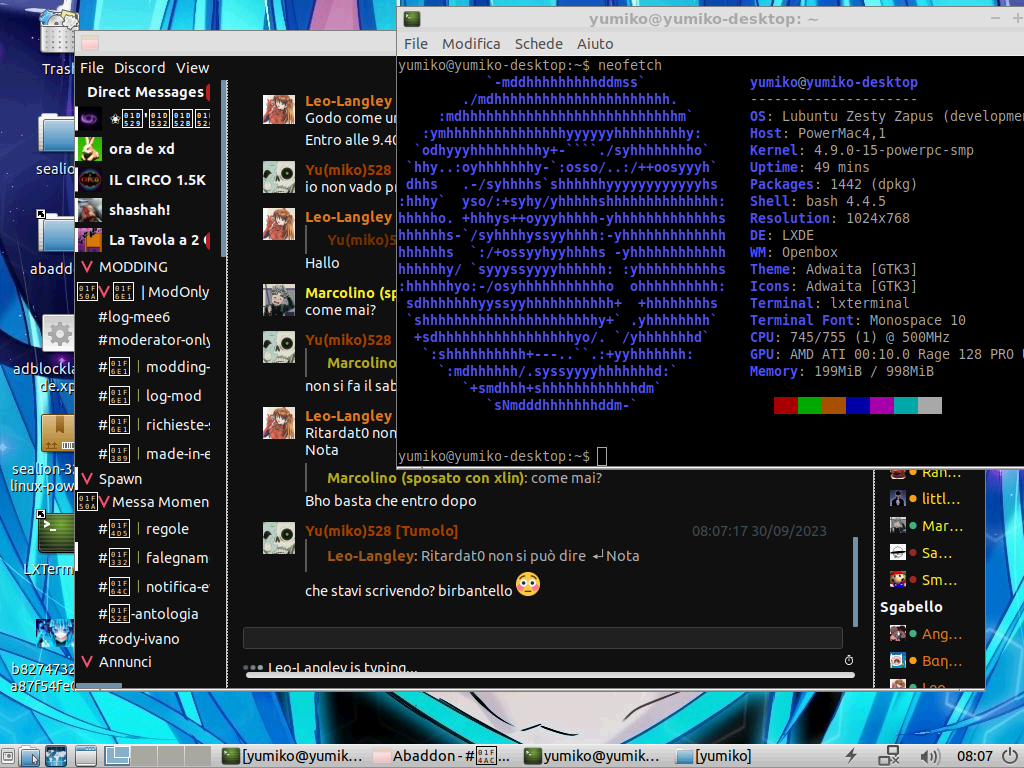Viewport: 1024px width, 768px height.
Task: Click Yu(miko)528 [Tumolo] skull avatar
Action: pos(279,537)
